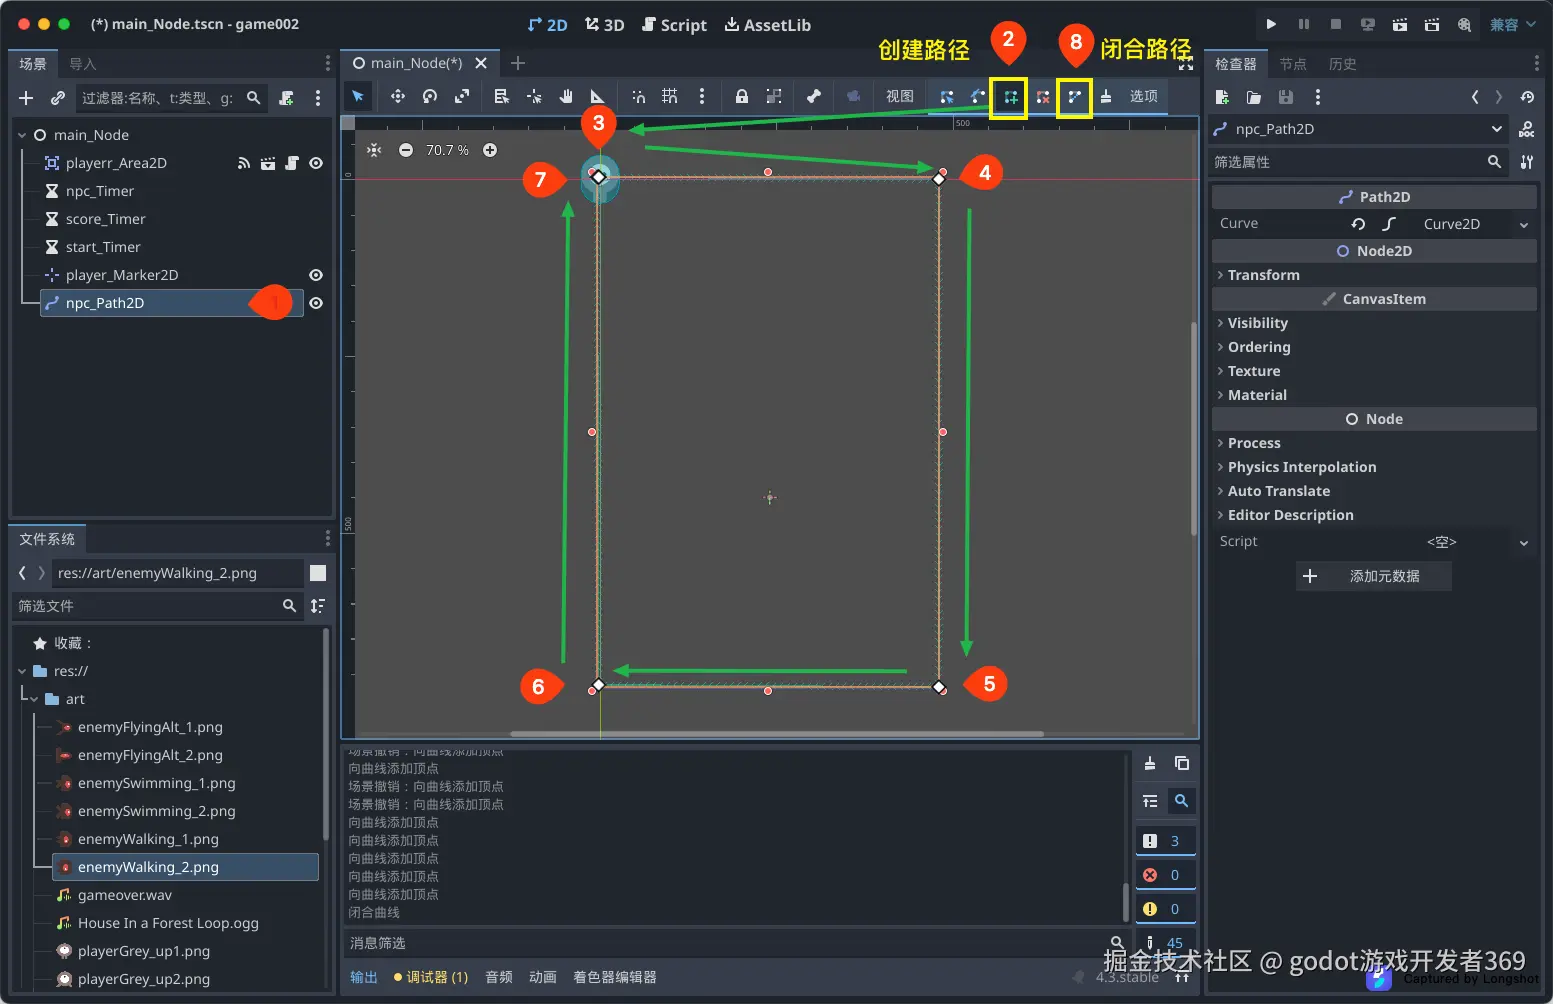Center the viewport view
This screenshot has height=1004, width=1553.
click(374, 150)
